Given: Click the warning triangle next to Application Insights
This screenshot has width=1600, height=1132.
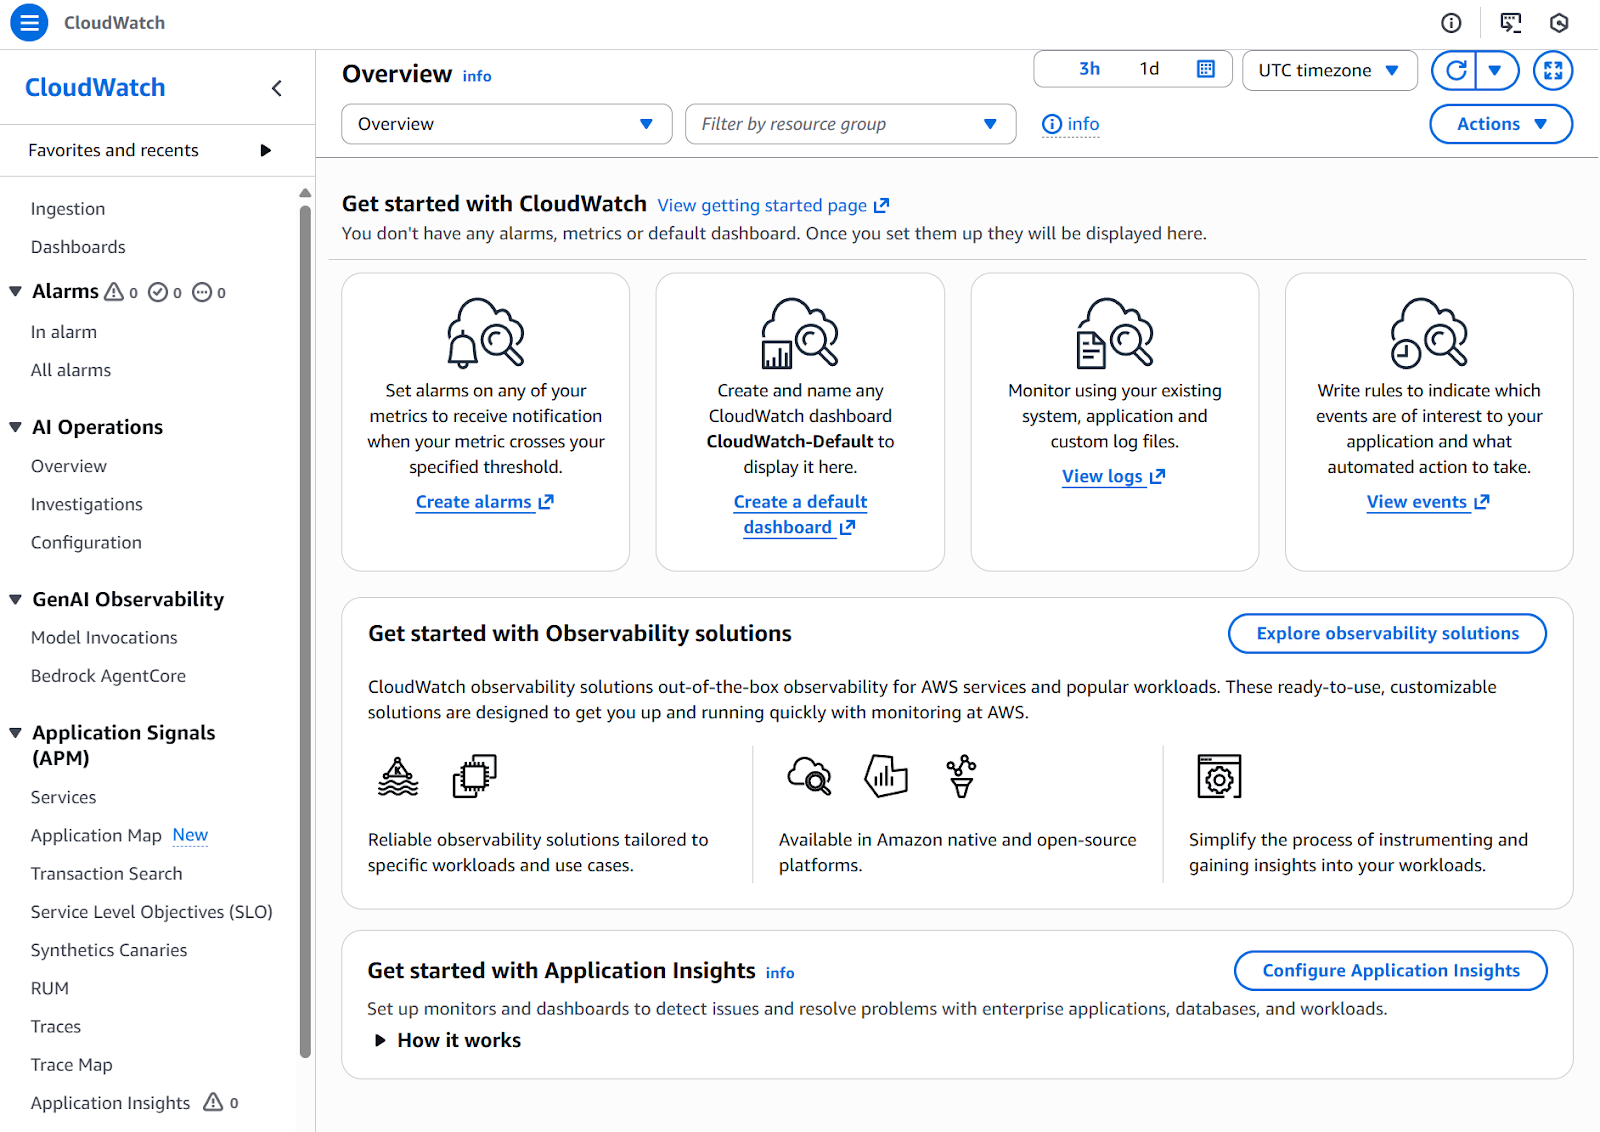Looking at the screenshot, I should (x=214, y=1102).
